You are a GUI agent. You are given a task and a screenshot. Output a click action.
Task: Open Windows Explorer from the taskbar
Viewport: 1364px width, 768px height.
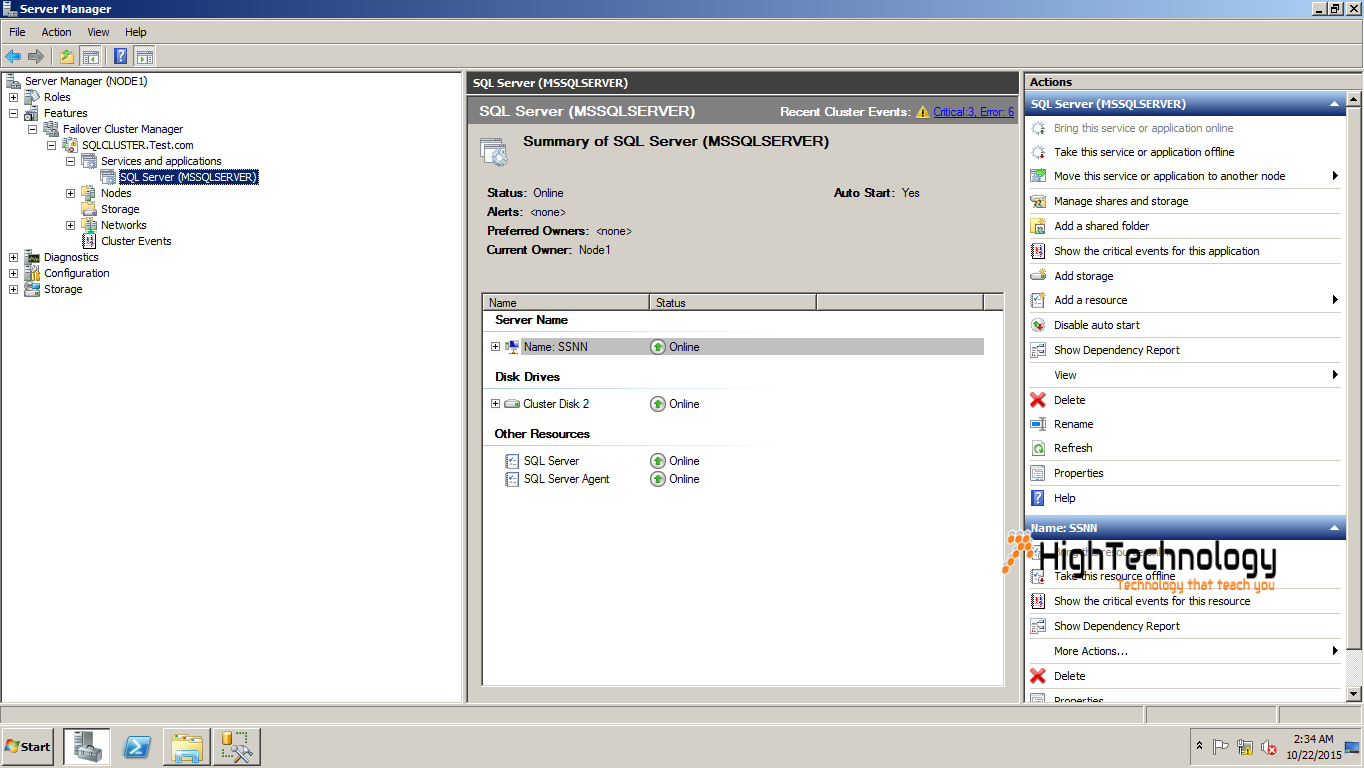click(x=187, y=747)
